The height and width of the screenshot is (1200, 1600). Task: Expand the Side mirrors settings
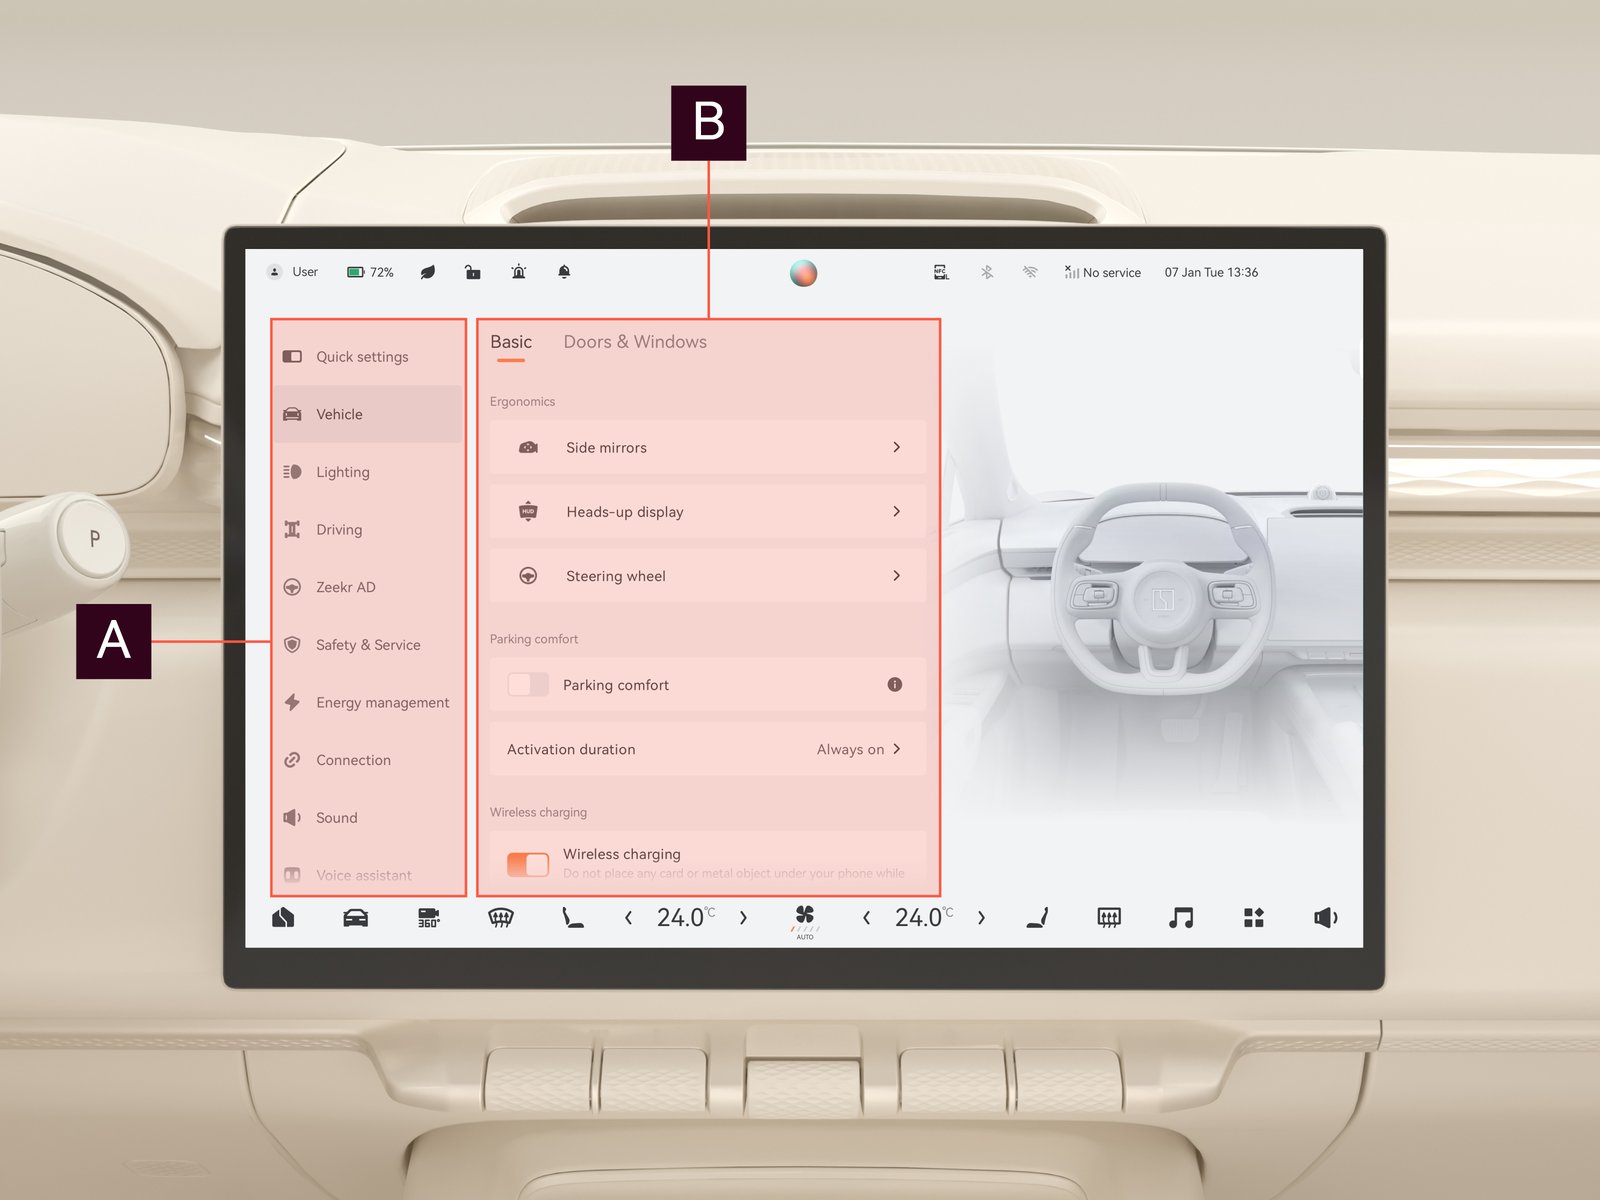[x=707, y=448]
